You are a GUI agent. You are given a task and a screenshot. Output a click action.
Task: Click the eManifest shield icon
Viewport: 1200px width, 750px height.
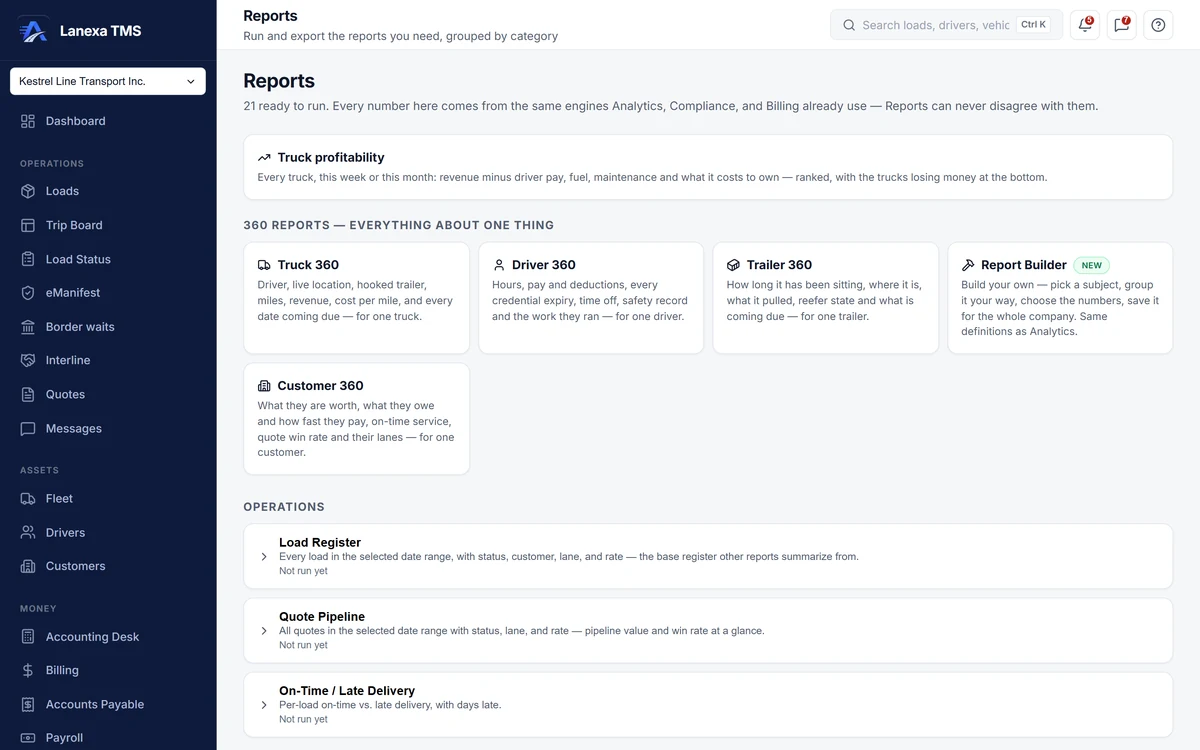[x=28, y=293]
